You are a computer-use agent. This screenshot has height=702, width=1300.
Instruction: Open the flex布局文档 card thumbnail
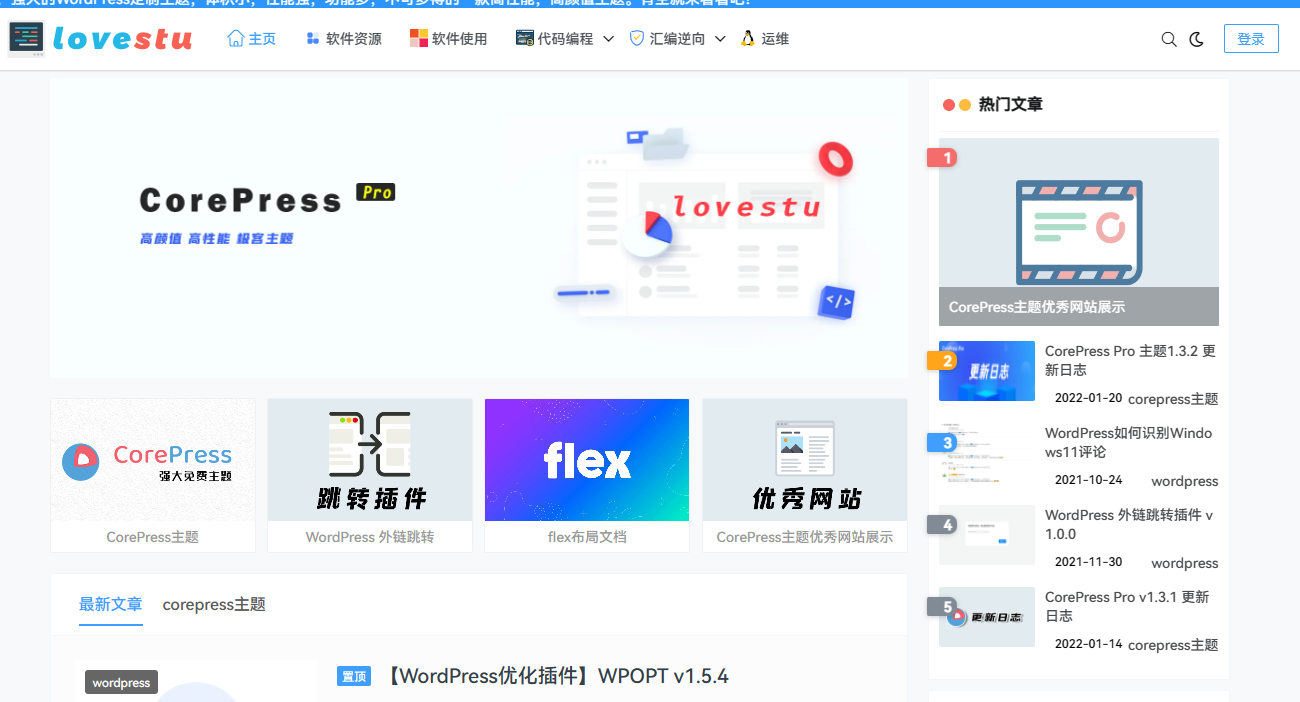(586, 460)
